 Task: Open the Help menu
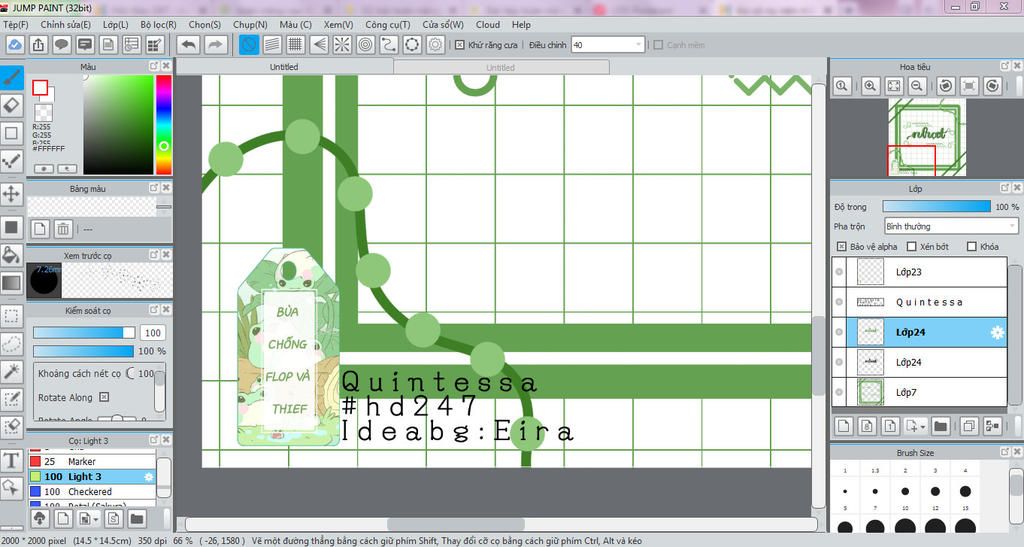pos(521,25)
